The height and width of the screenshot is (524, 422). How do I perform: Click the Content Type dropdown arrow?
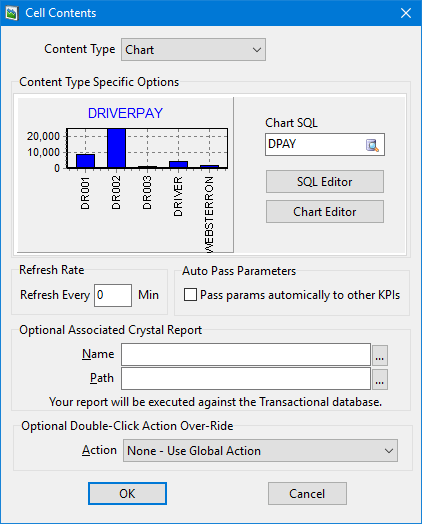[x=257, y=50]
